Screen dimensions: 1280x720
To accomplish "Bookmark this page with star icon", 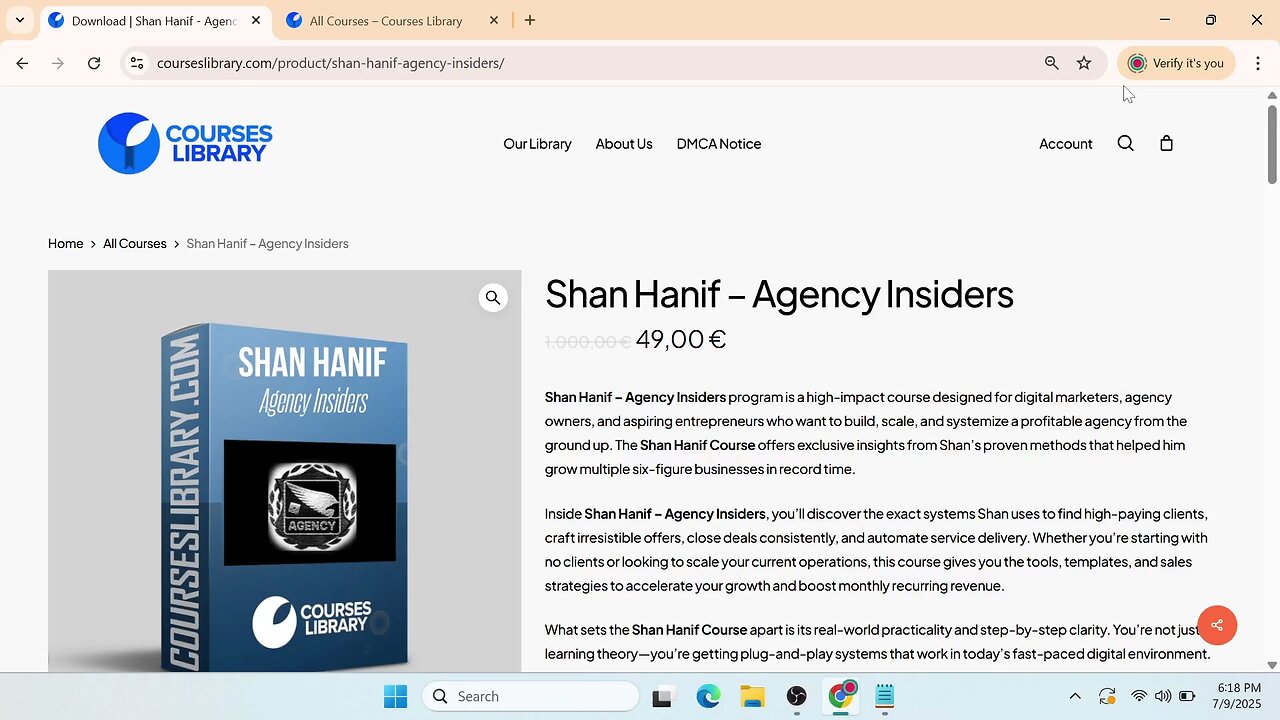I will [x=1084, y=63].
